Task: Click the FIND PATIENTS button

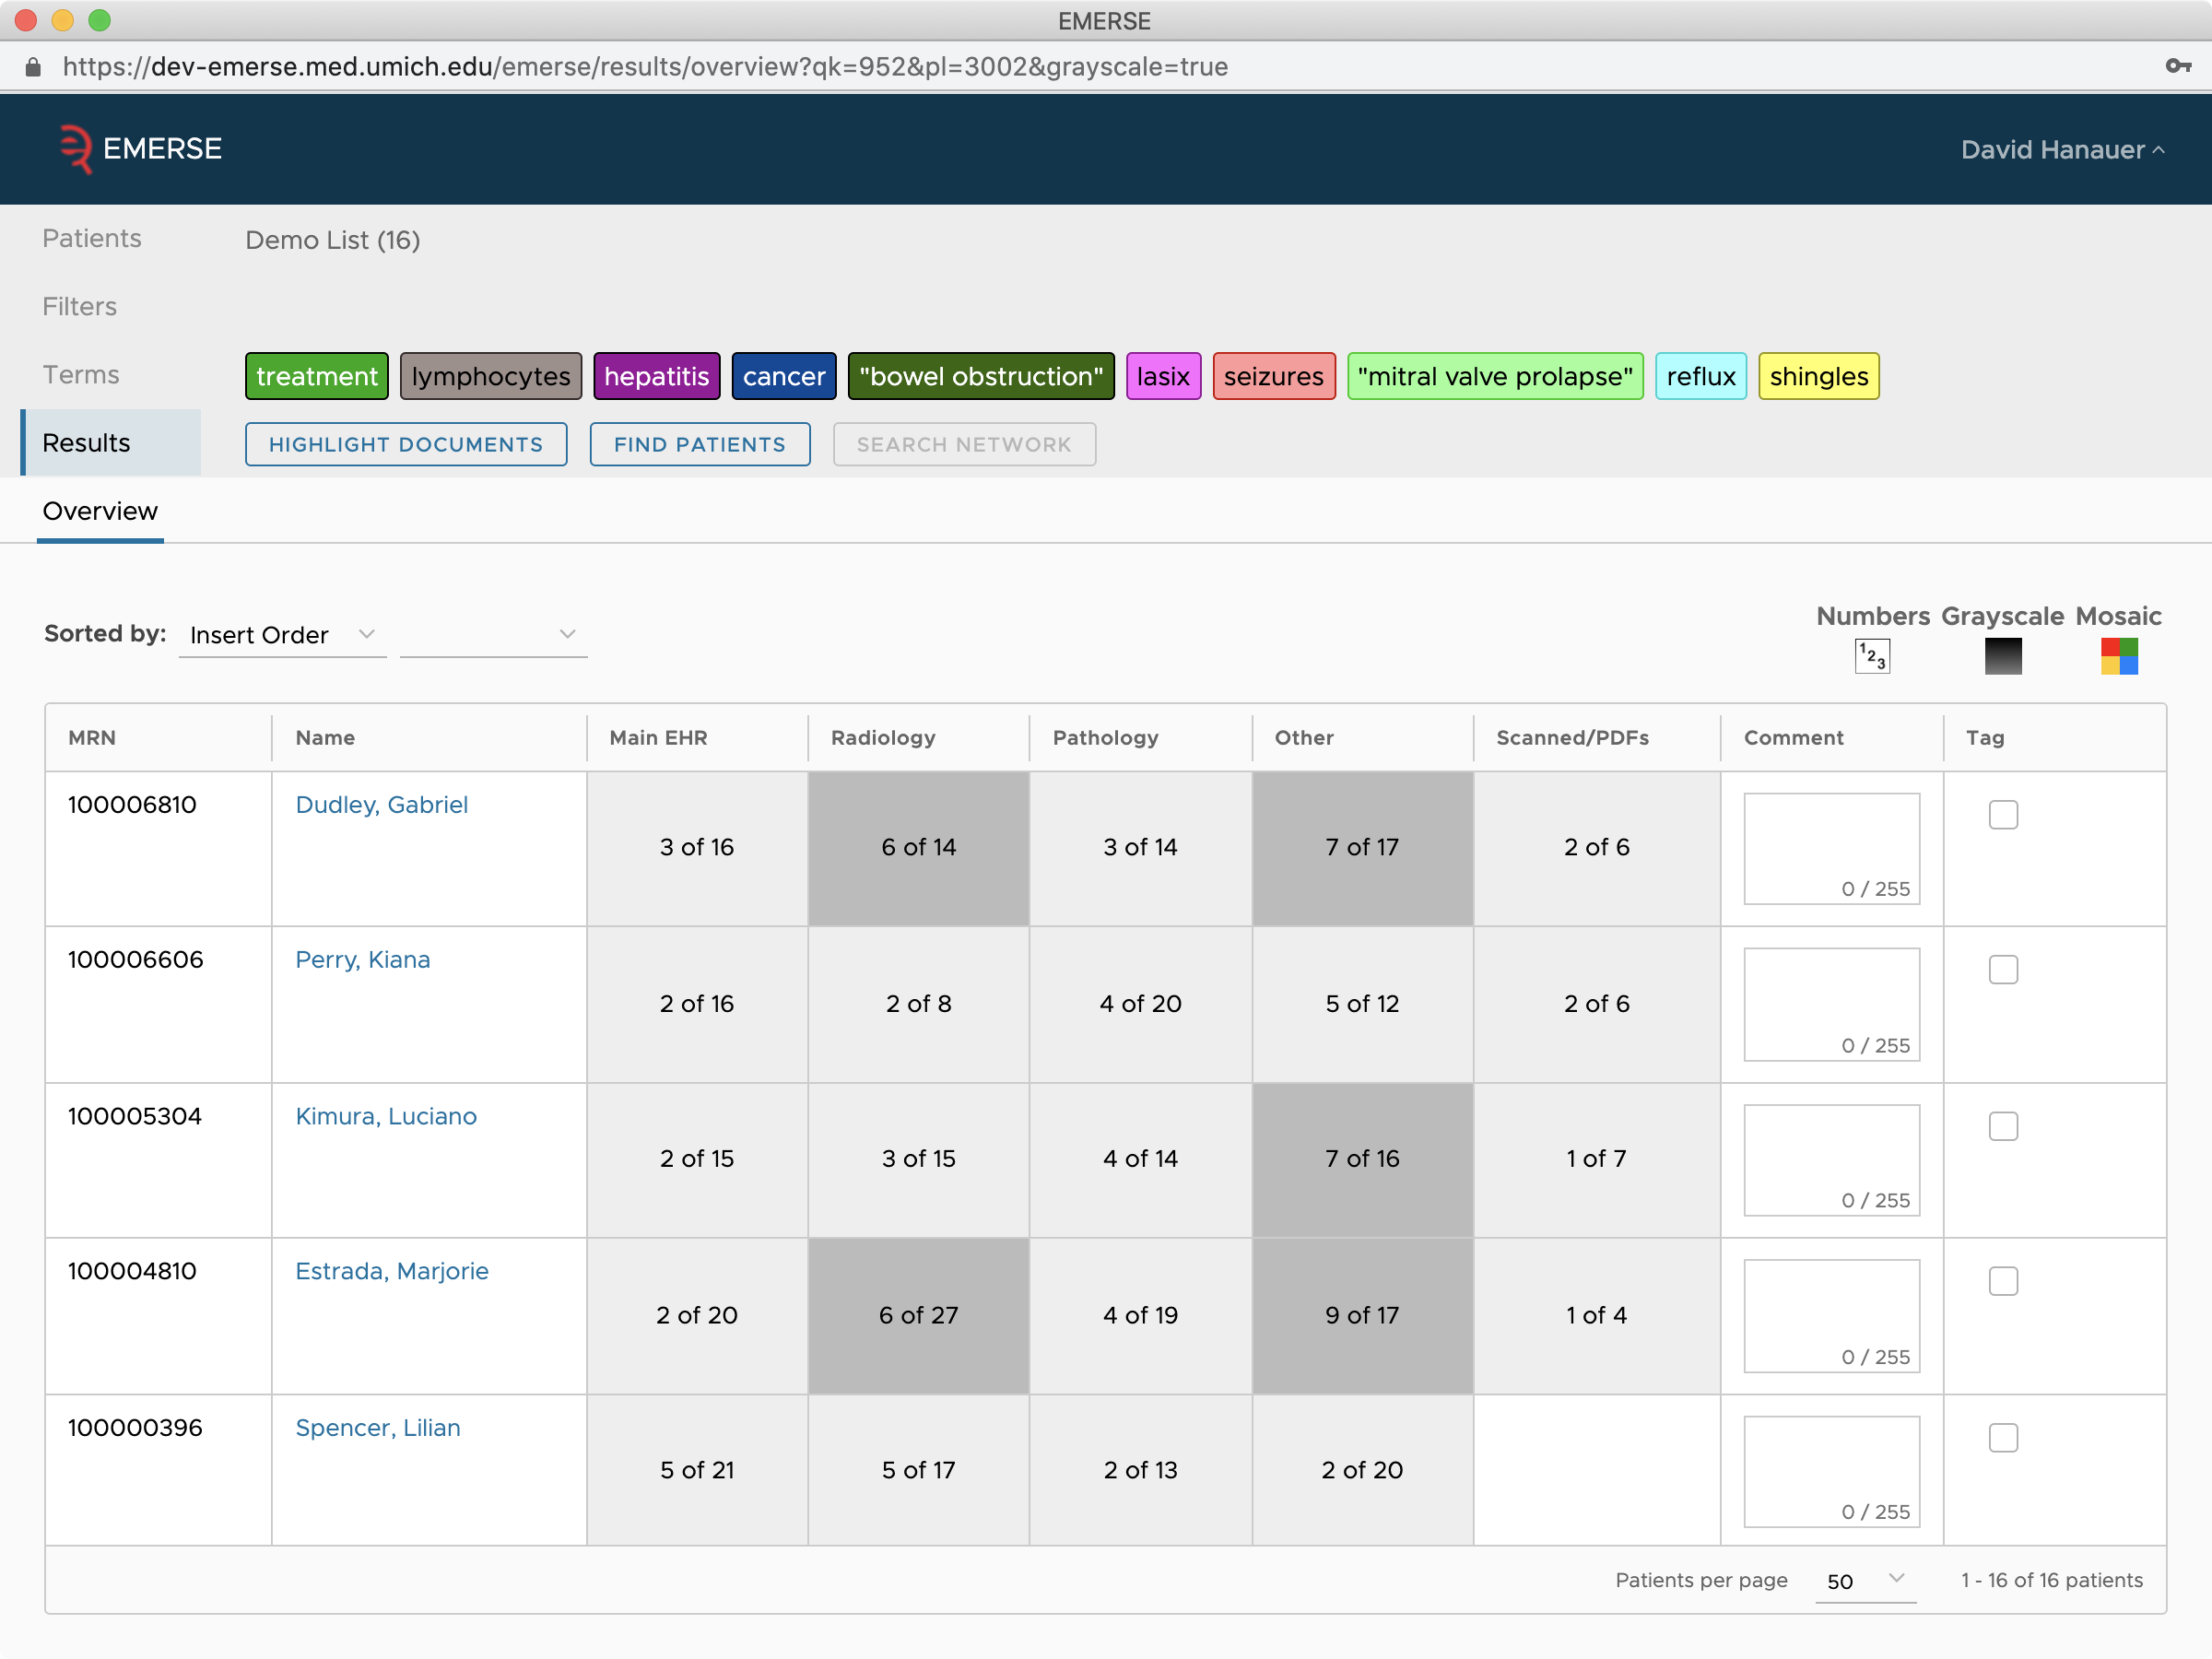Action: 699,442
